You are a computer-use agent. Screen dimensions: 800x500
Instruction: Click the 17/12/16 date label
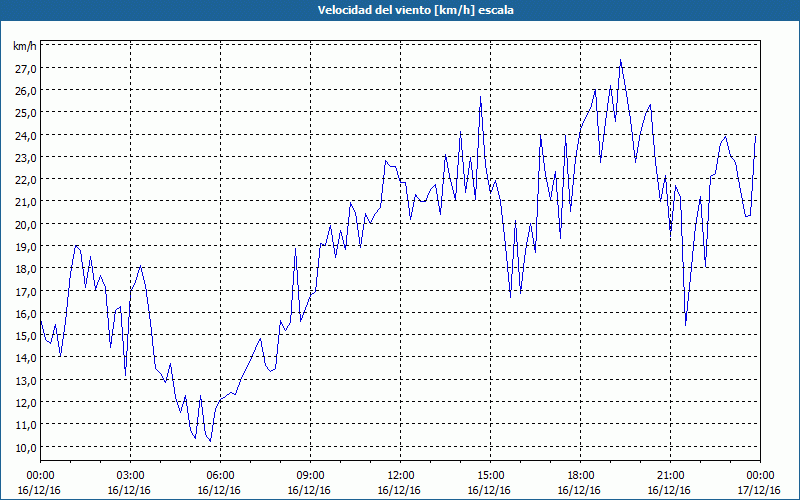tap(759, 490)
